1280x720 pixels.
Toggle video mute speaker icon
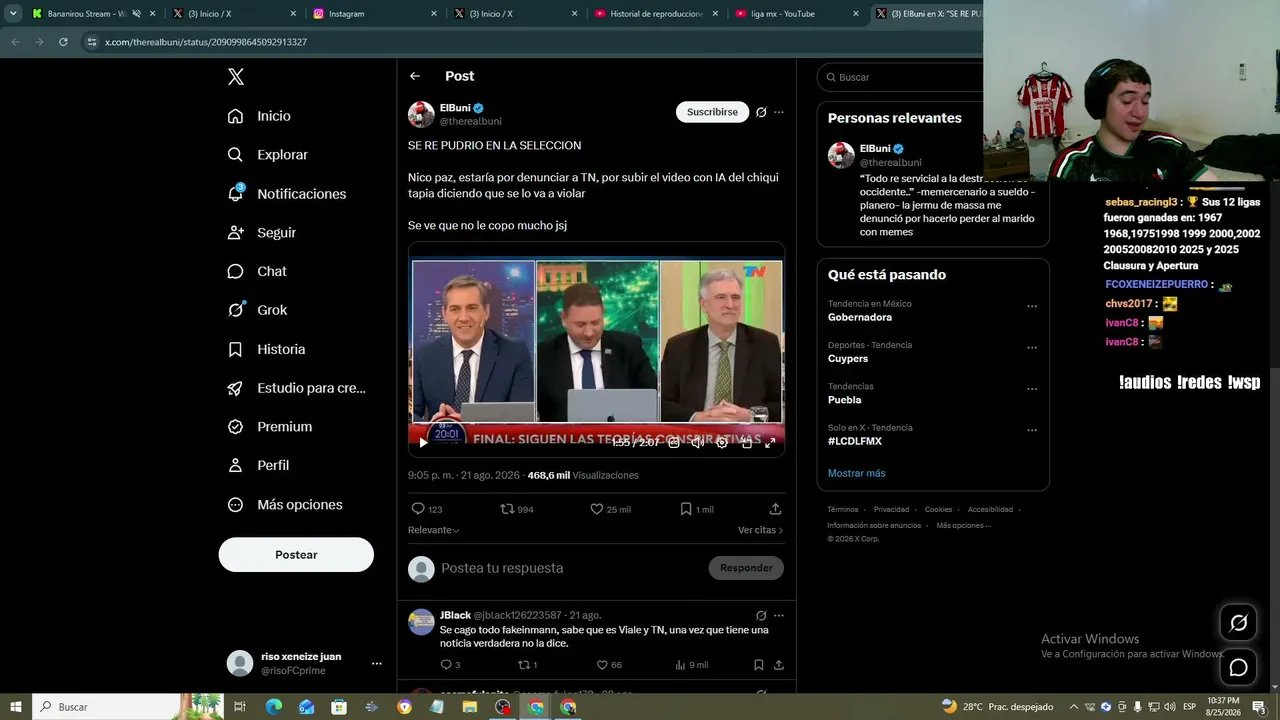pos(698,442)
